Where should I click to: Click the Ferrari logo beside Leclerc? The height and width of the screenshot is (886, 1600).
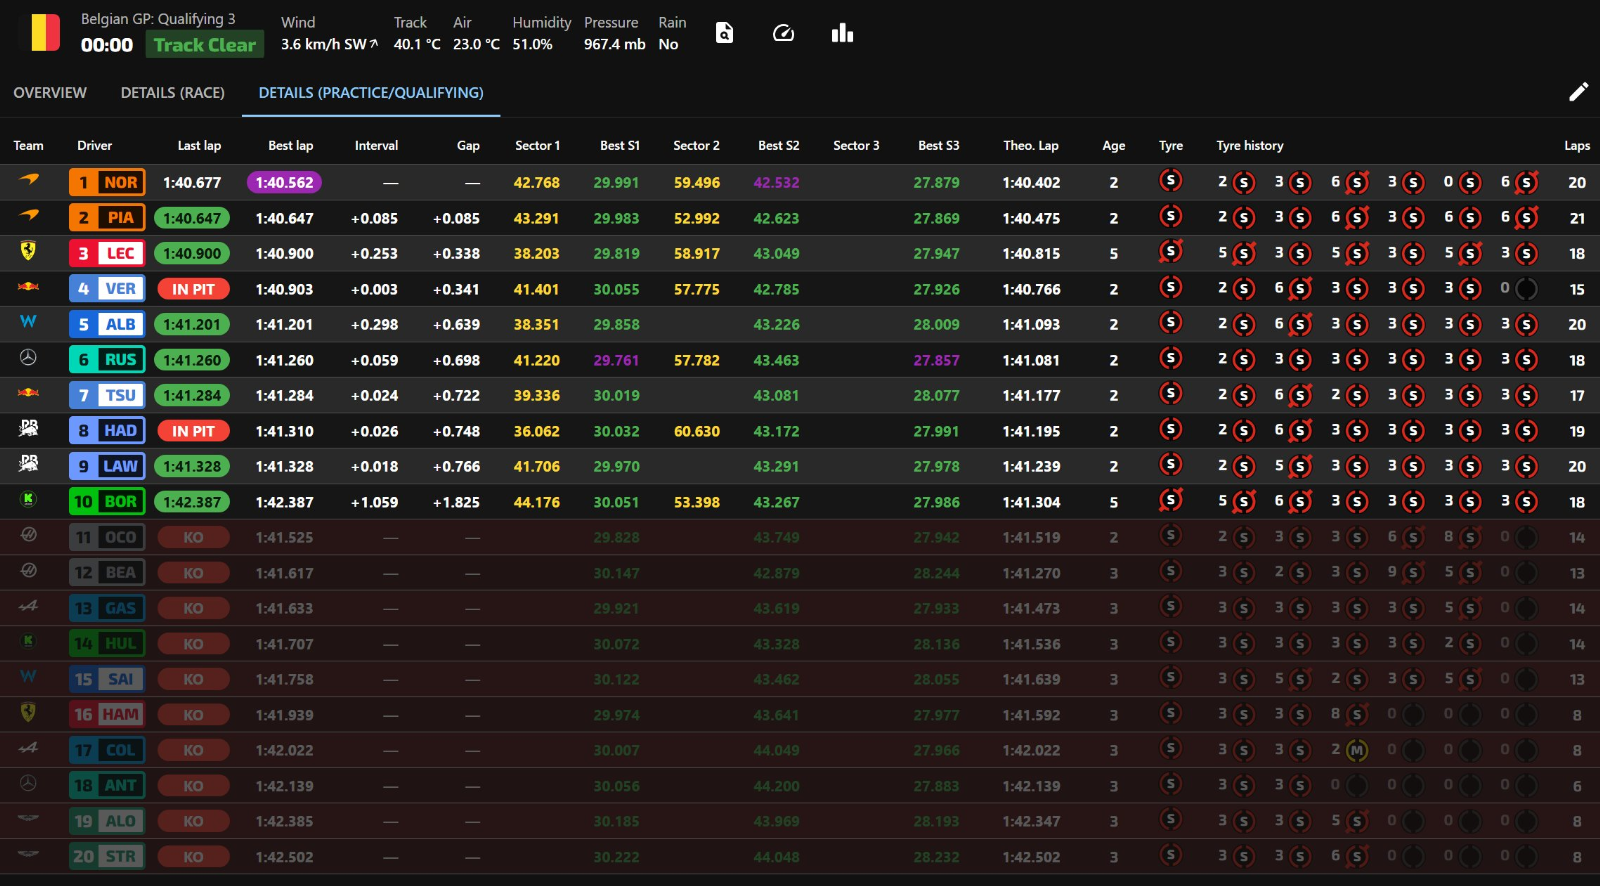coord(28,252)
